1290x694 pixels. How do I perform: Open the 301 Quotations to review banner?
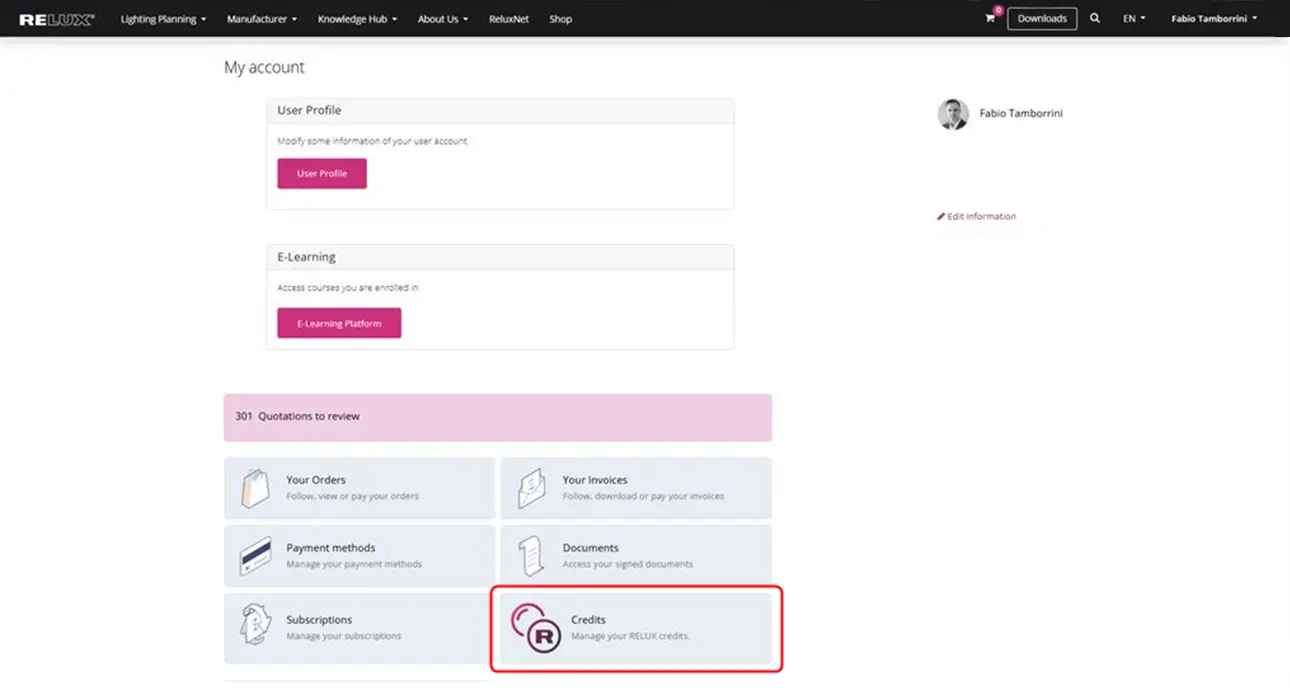[x=498, y=416]
